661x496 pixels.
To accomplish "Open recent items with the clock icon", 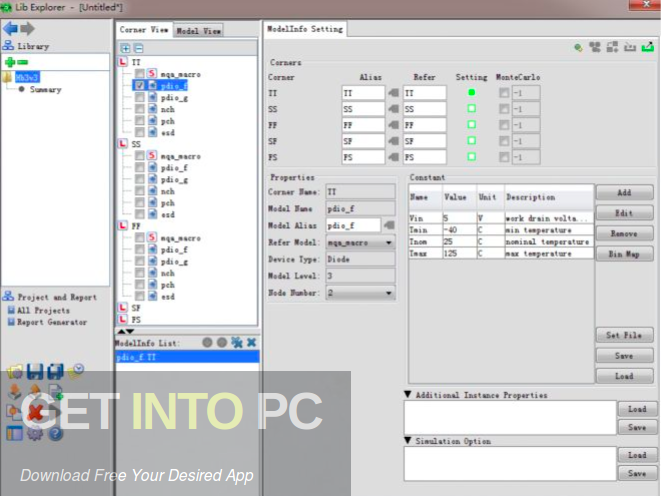I will click(75, 371).
